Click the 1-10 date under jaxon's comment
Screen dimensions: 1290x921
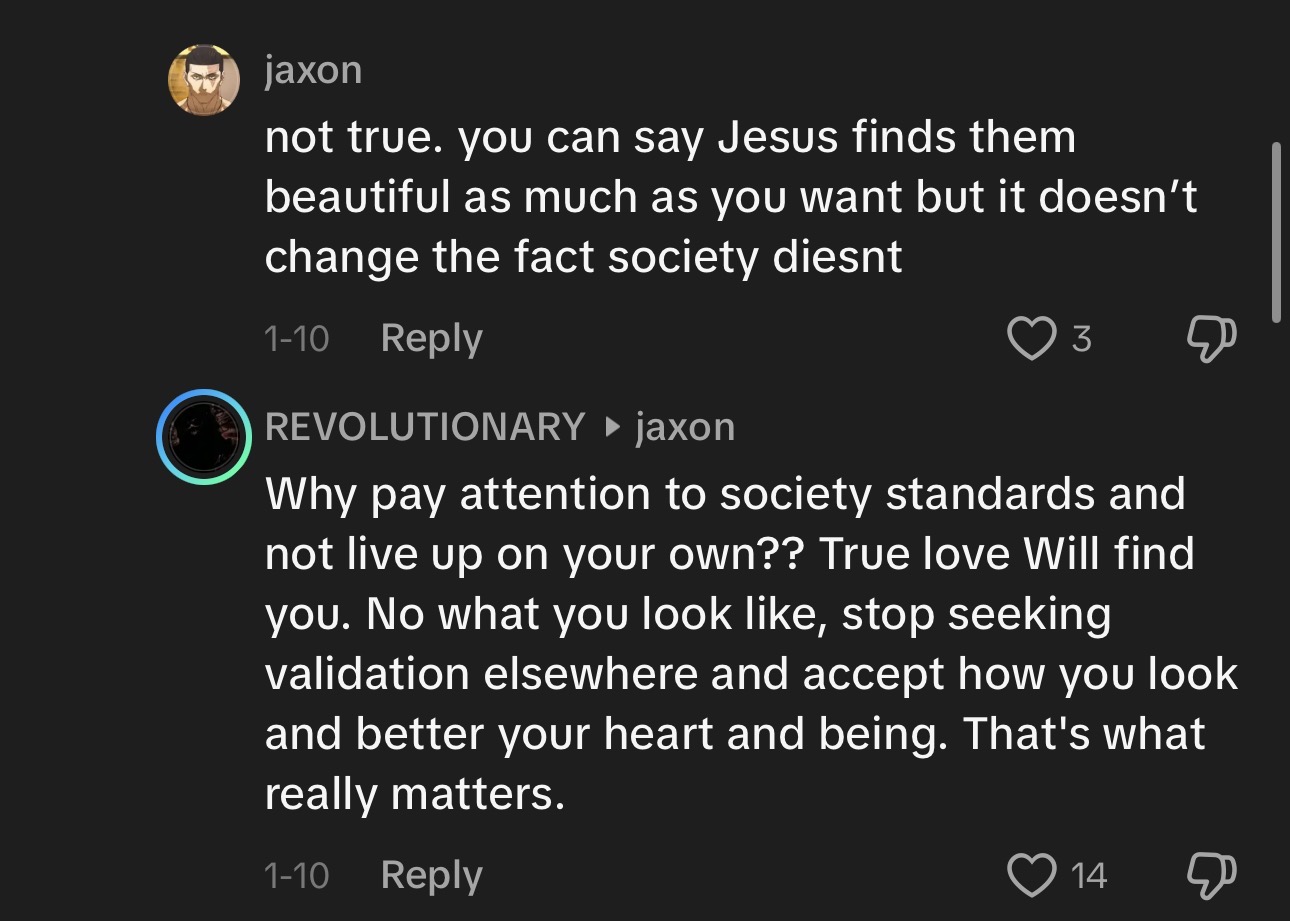296,340
